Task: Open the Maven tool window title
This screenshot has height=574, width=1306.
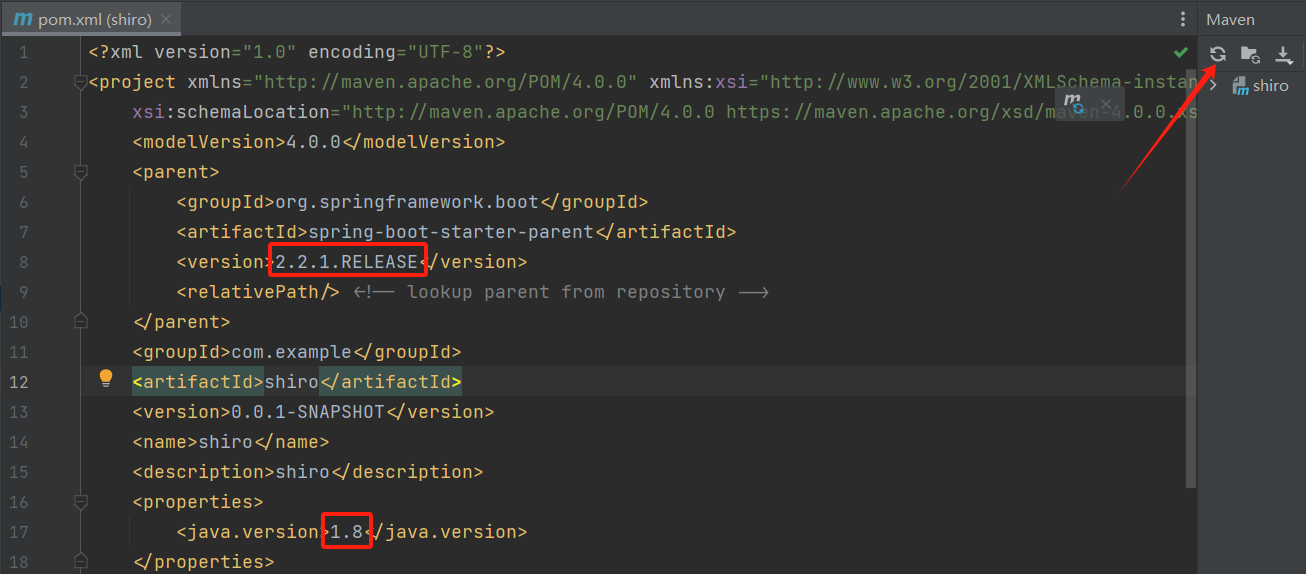Action: coord(1230,19)
